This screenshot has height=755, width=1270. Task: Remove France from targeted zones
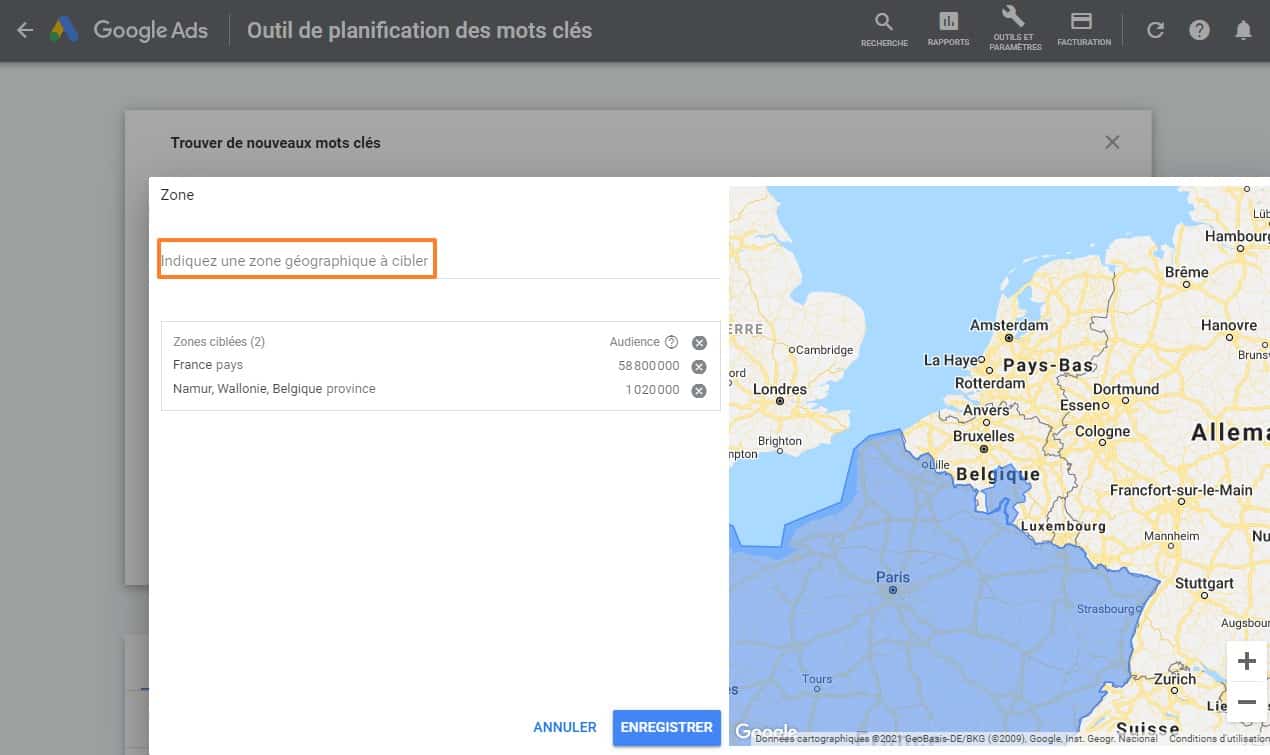point(699,366)
